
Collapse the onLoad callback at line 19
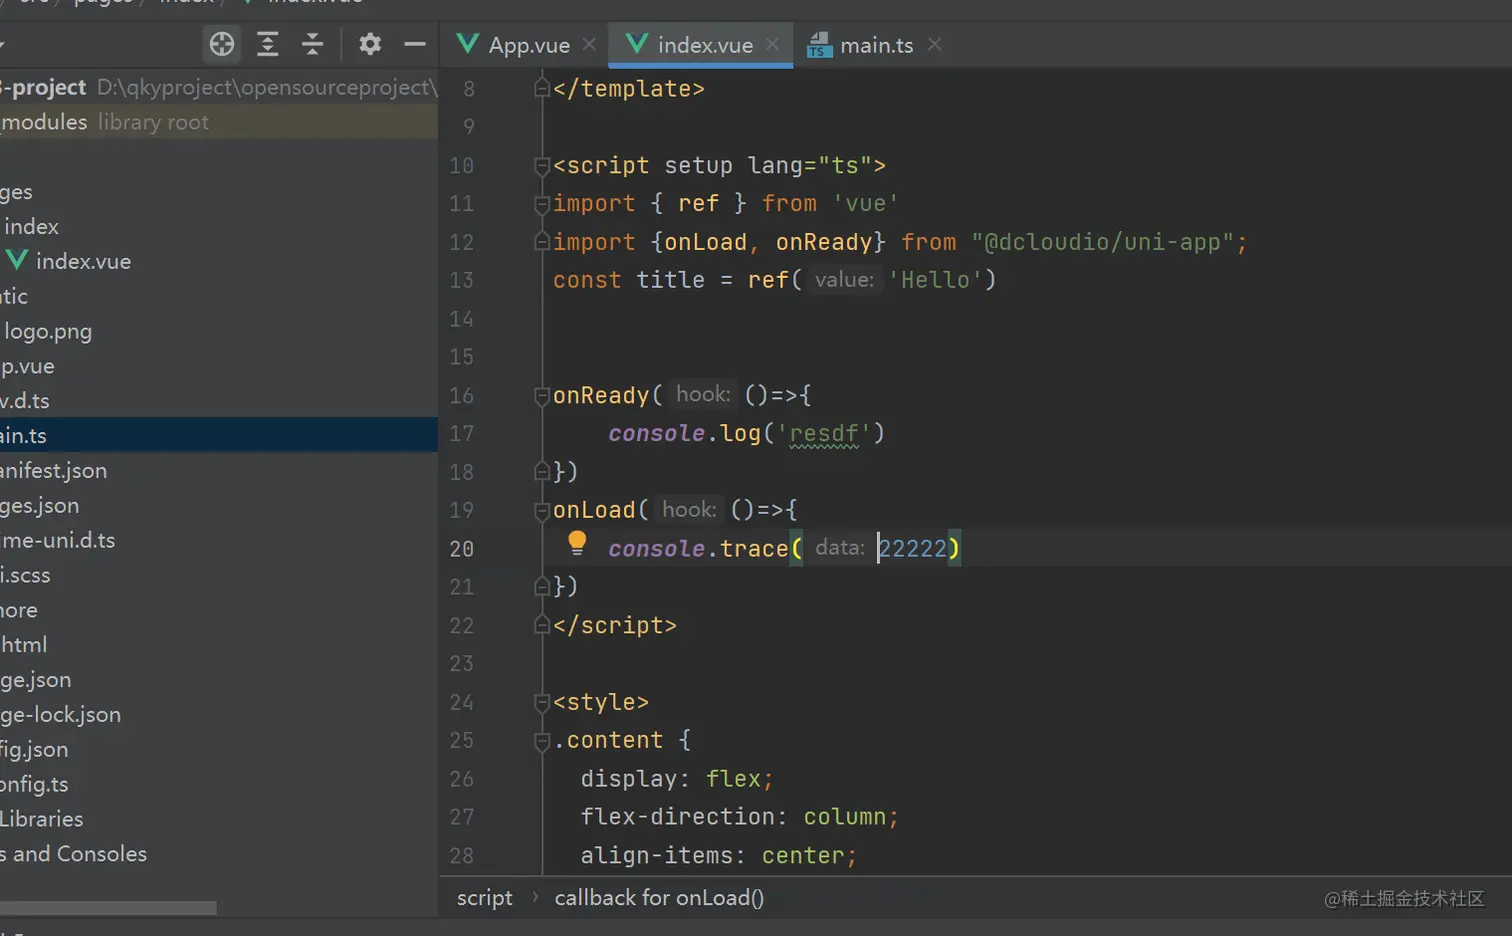[542, 510]
